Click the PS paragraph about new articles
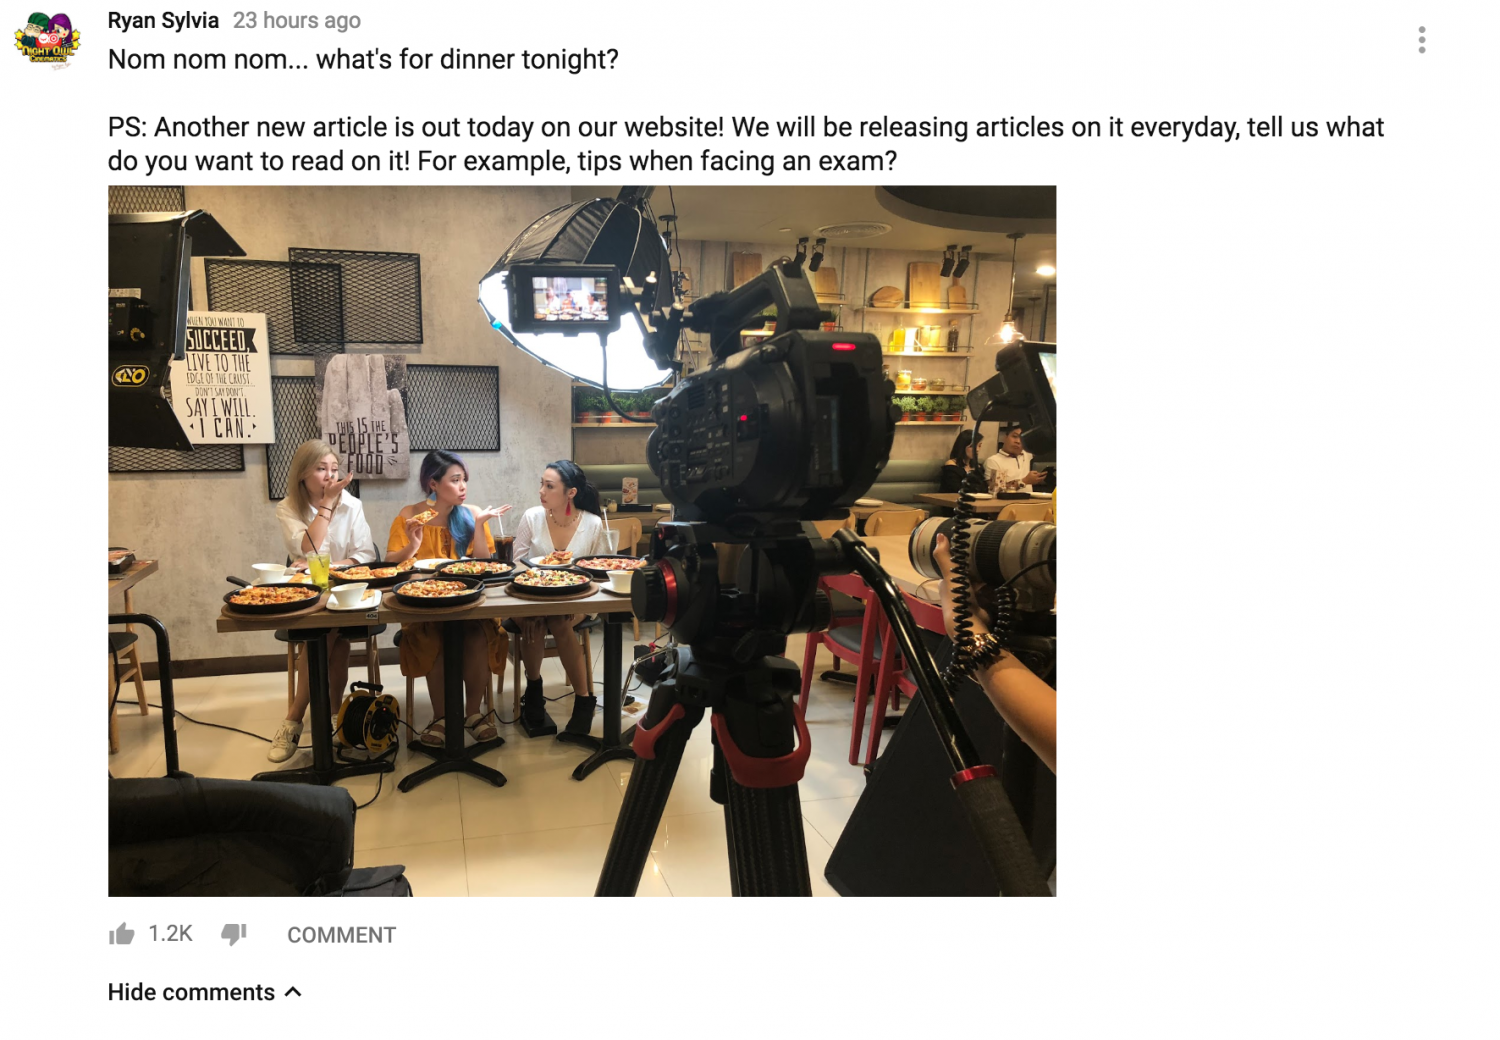The width and height of the screenshot is (1500, 1040). coord(746,144)
